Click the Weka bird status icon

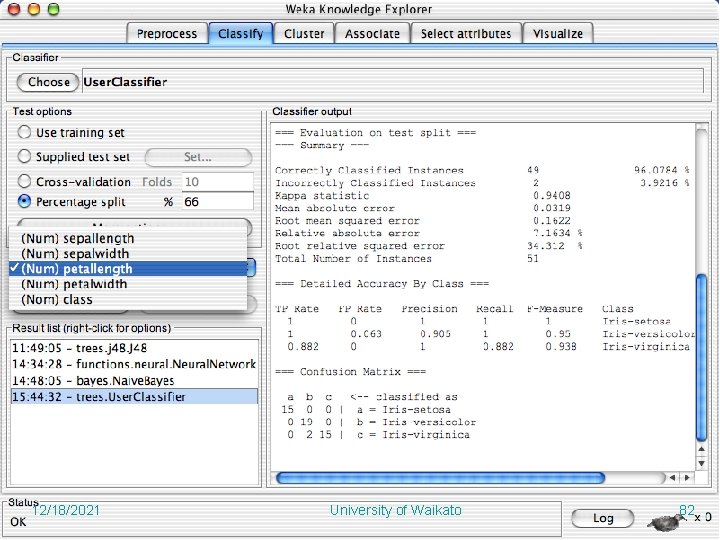(x=664, y=522)
